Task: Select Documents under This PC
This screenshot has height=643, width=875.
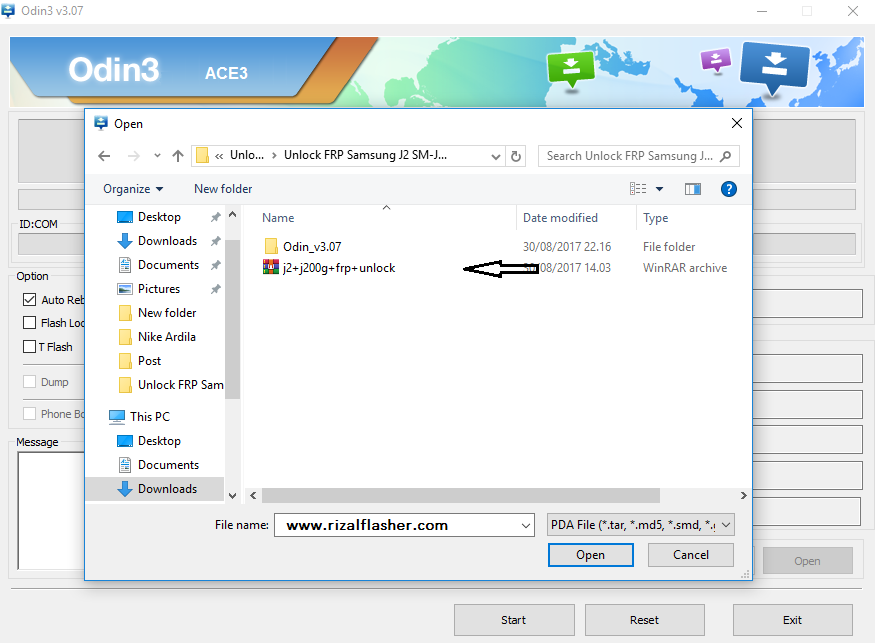Action: (168, 465)
